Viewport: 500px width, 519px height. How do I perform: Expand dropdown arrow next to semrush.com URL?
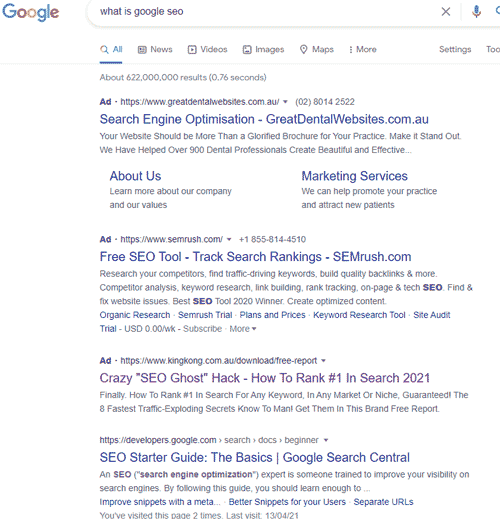[229, 239]
